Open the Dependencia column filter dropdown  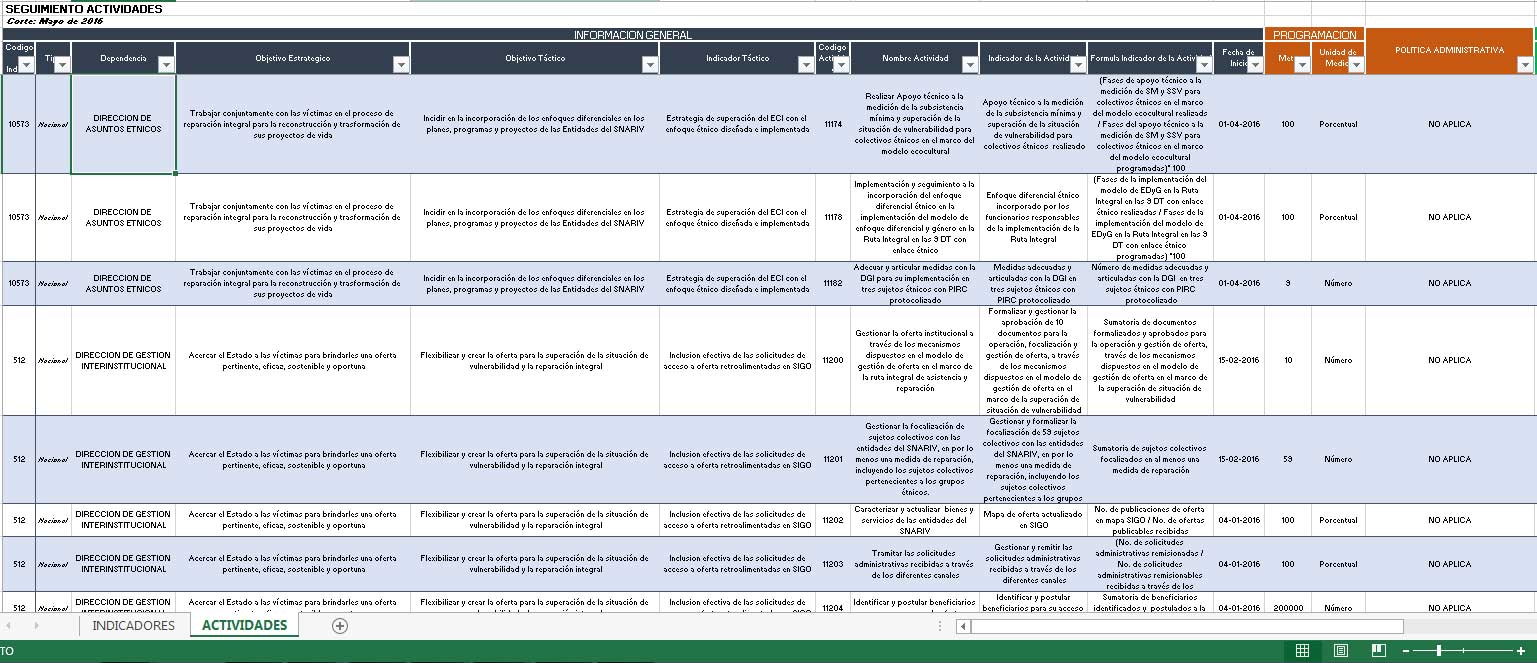click(x=166, y=65)
